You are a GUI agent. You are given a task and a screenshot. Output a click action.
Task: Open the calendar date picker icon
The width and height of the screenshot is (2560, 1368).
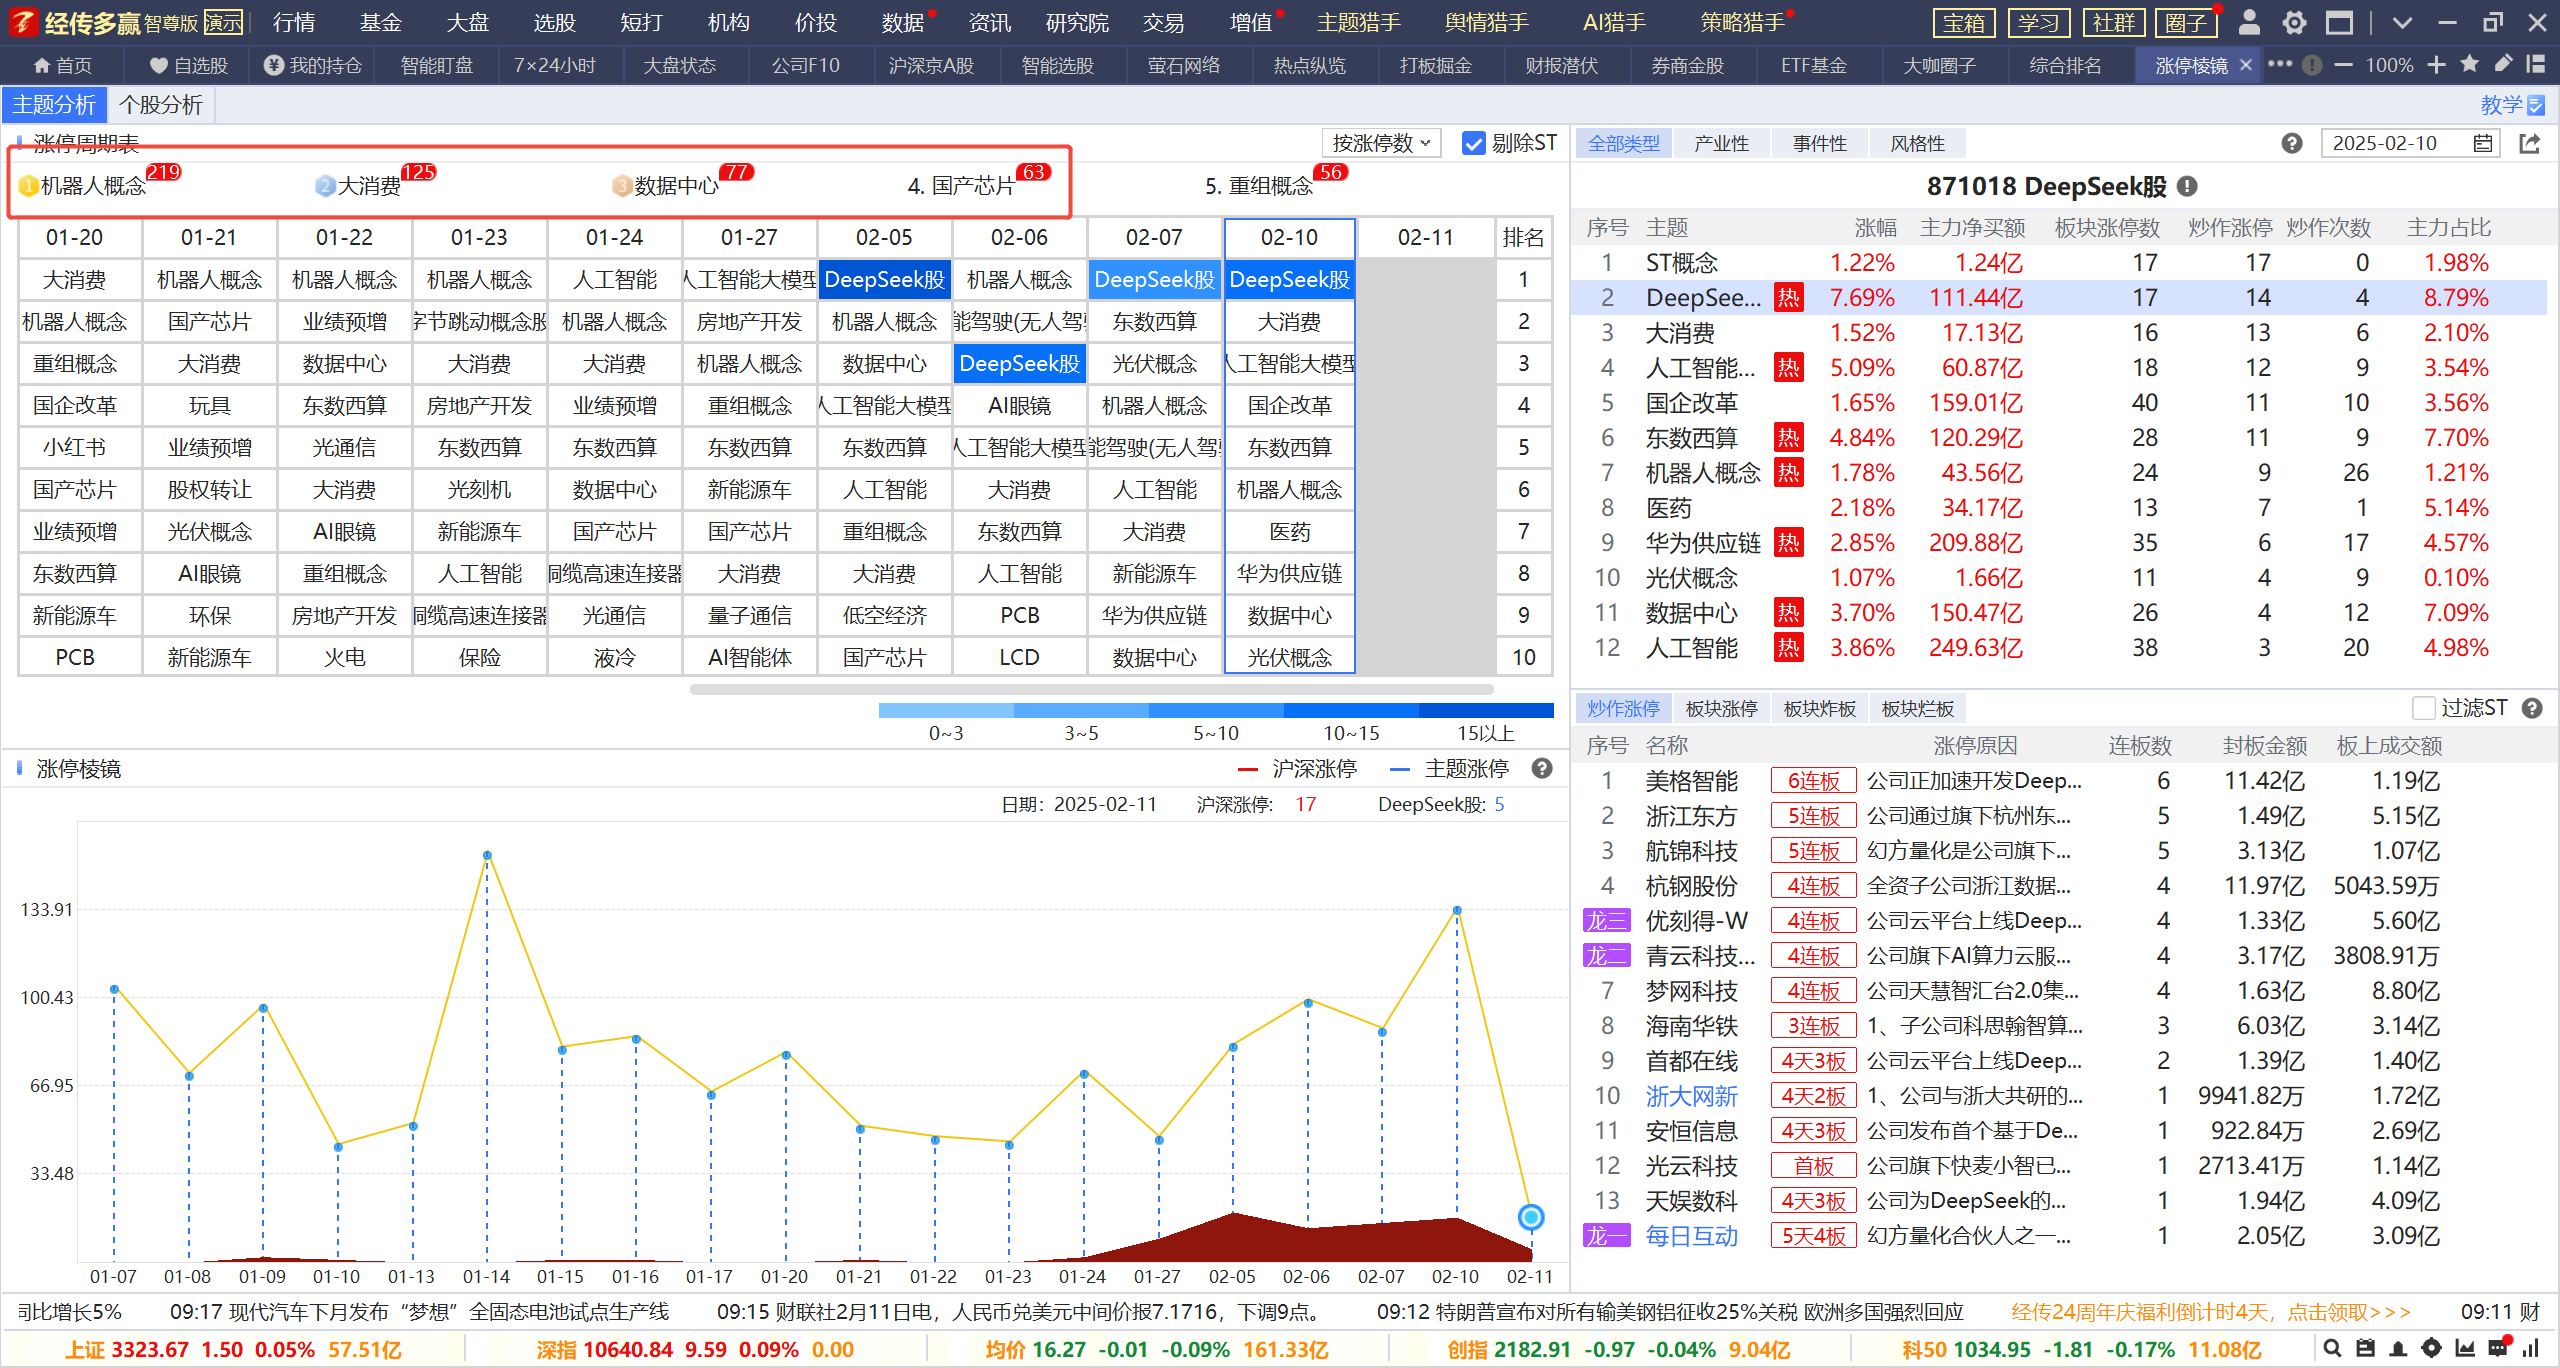[x=2482, y=144]
